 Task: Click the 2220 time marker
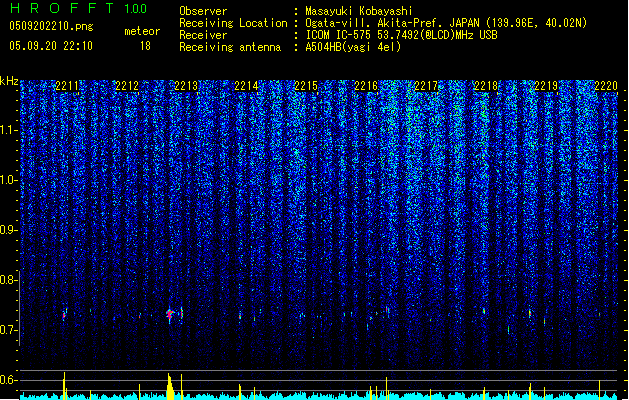[606, 86]
